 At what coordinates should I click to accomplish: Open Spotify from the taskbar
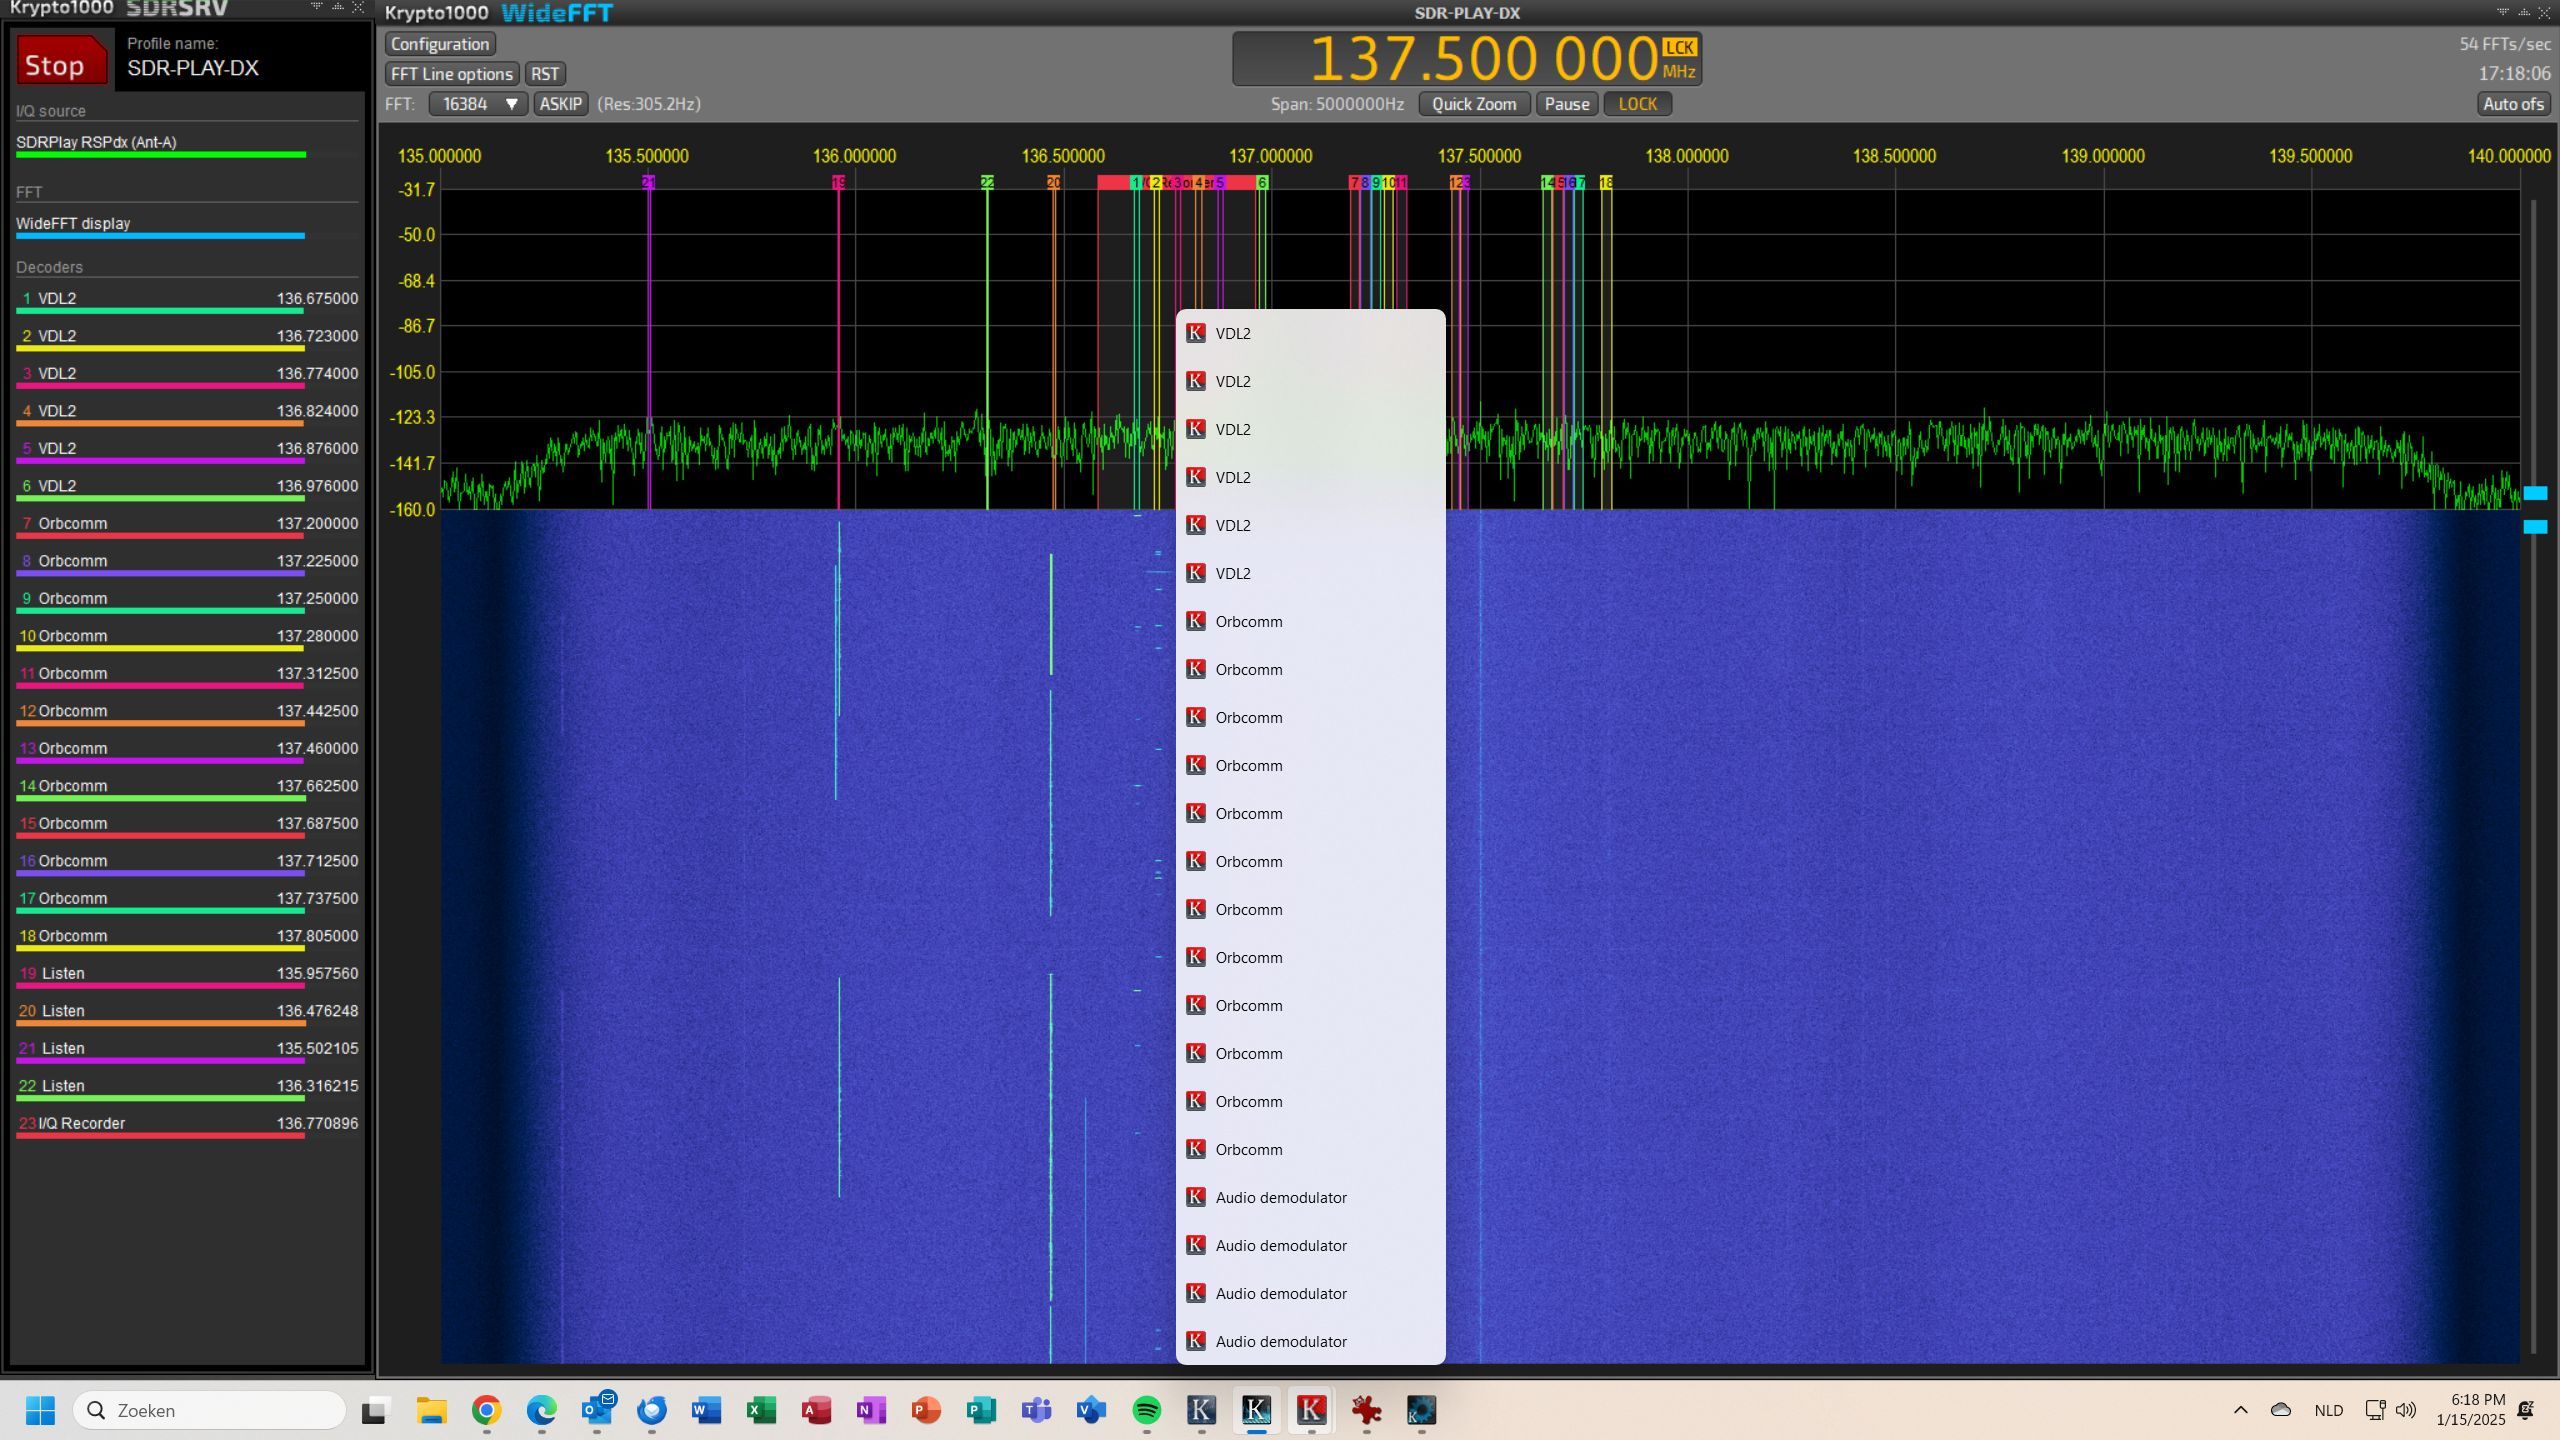click(1146, 1410)
